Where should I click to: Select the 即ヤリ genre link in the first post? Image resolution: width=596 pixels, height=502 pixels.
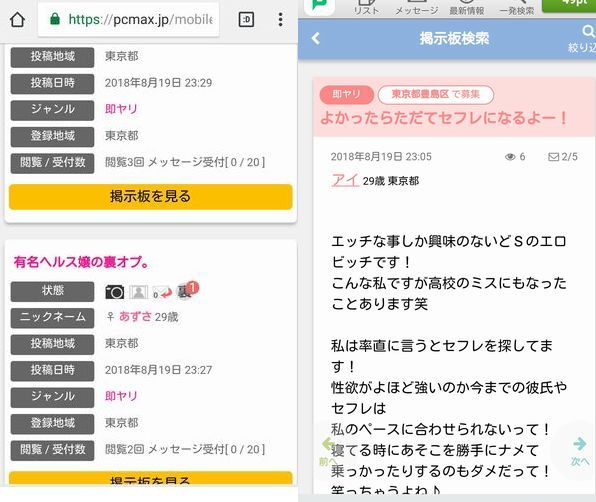click(x=121, y=109)
